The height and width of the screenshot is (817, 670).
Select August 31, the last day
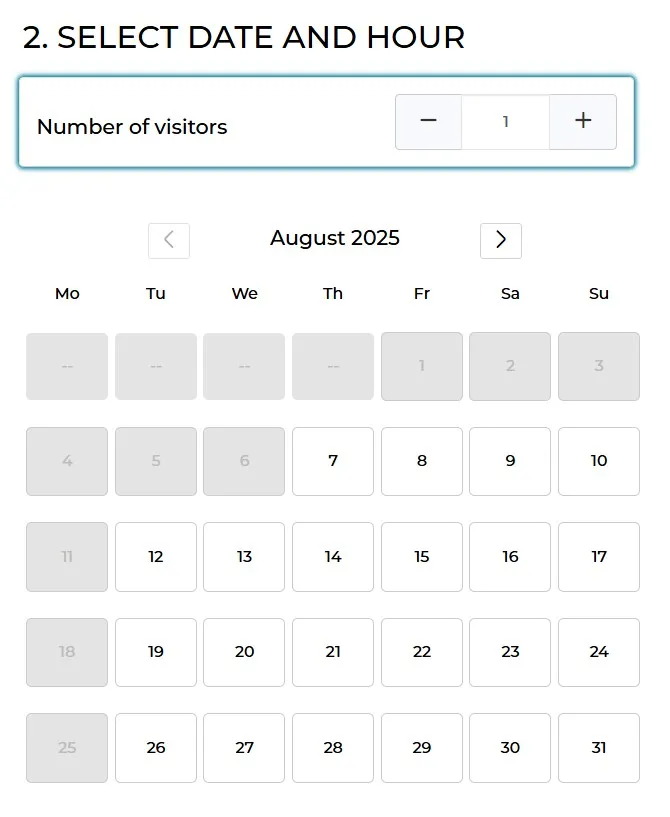coord(599,748)
